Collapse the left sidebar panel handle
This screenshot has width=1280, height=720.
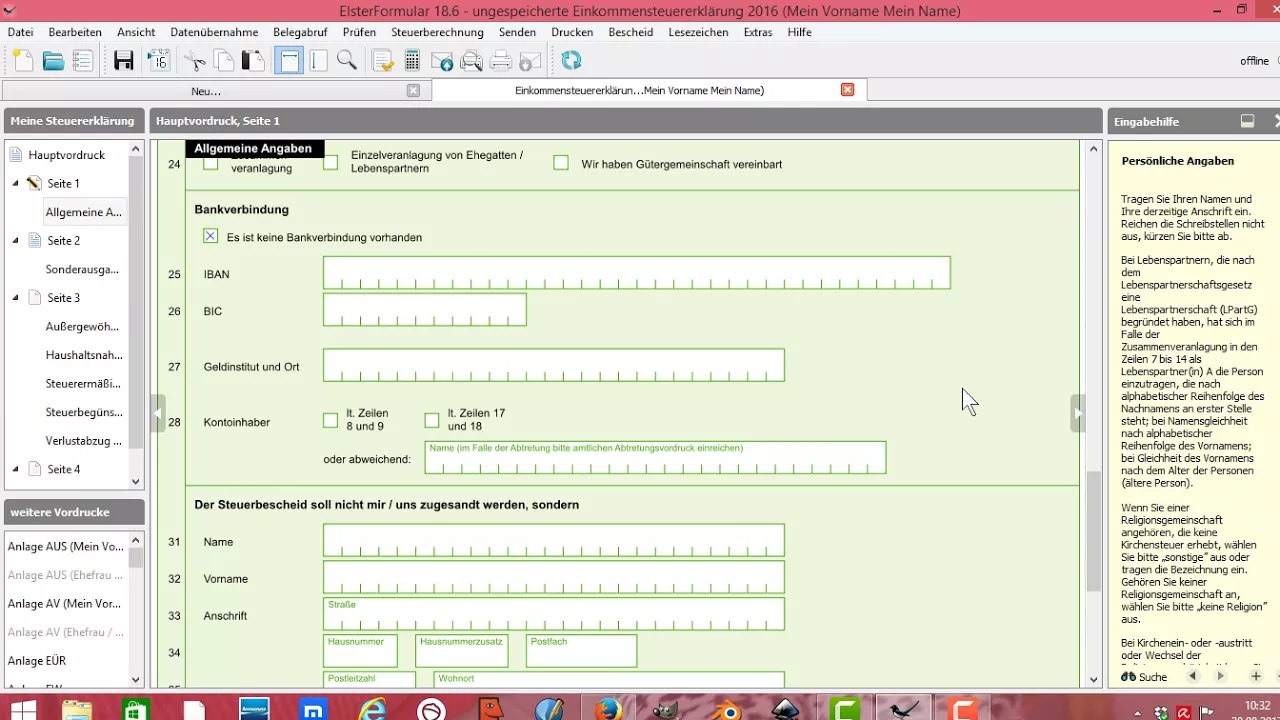158,413
